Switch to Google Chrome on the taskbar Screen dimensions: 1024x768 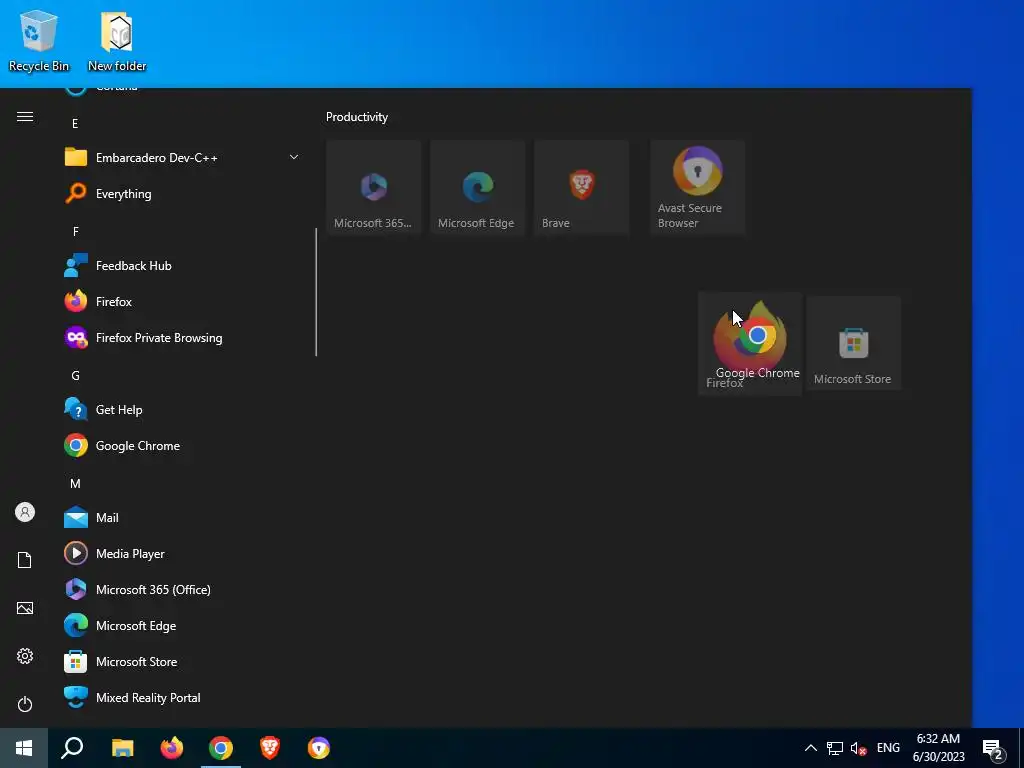[x=221, y=748]
